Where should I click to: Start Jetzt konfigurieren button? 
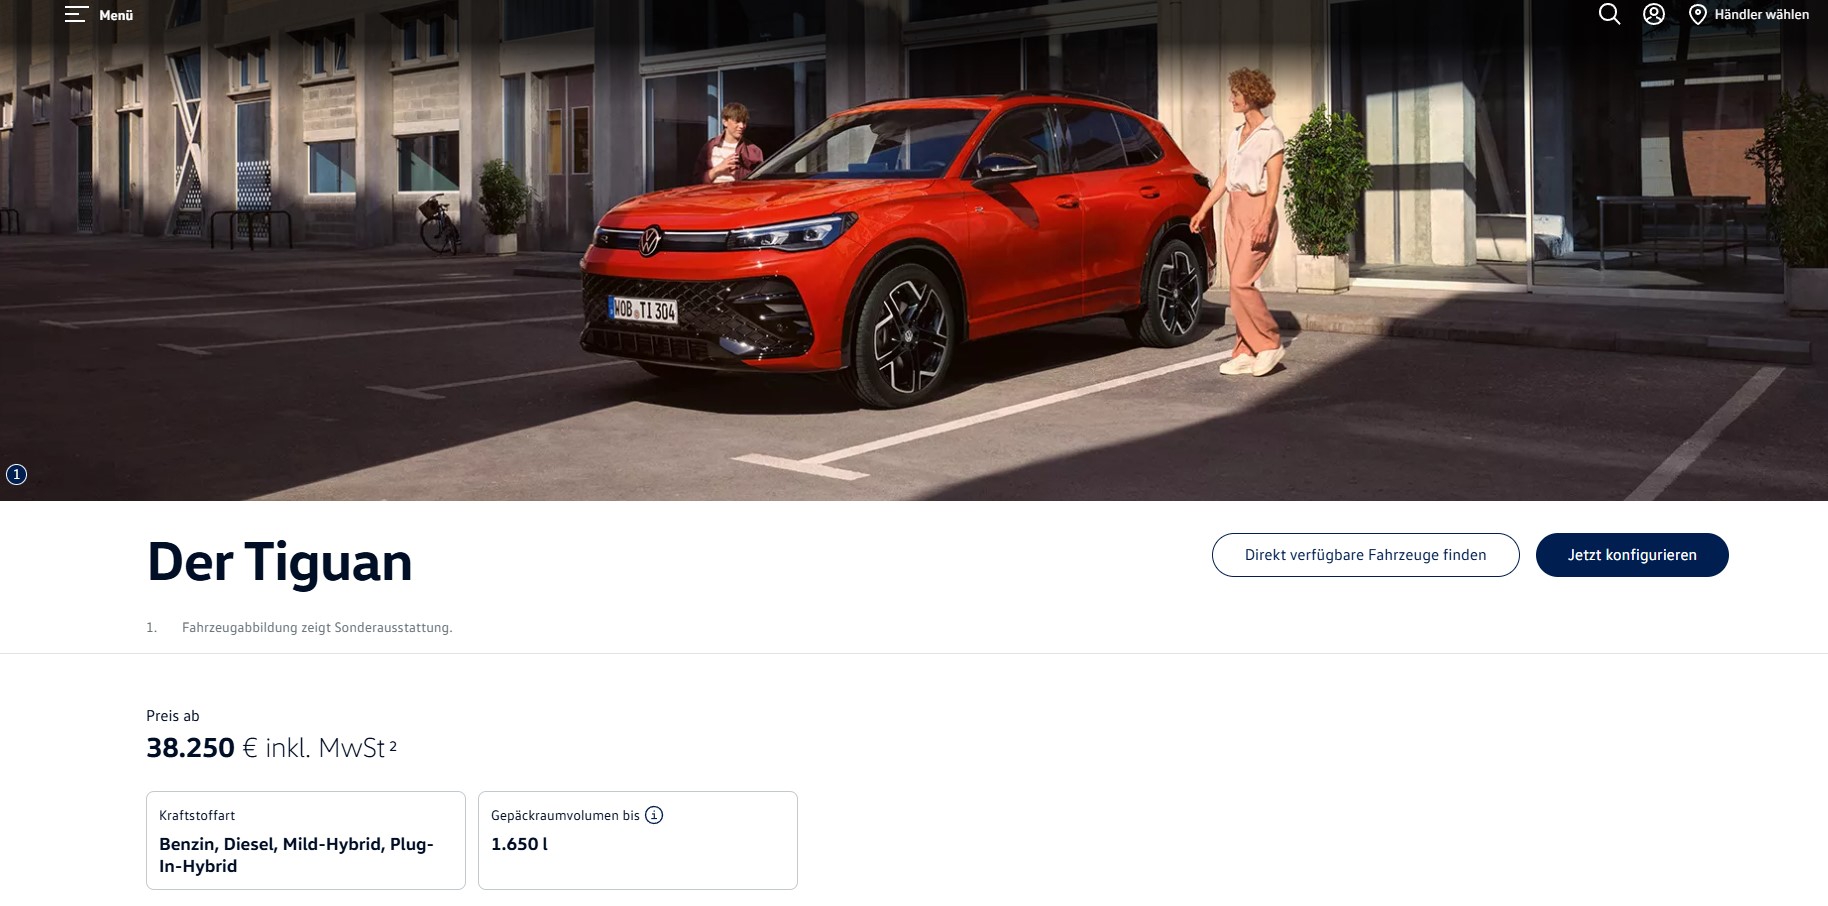(x=1632, y=555)
